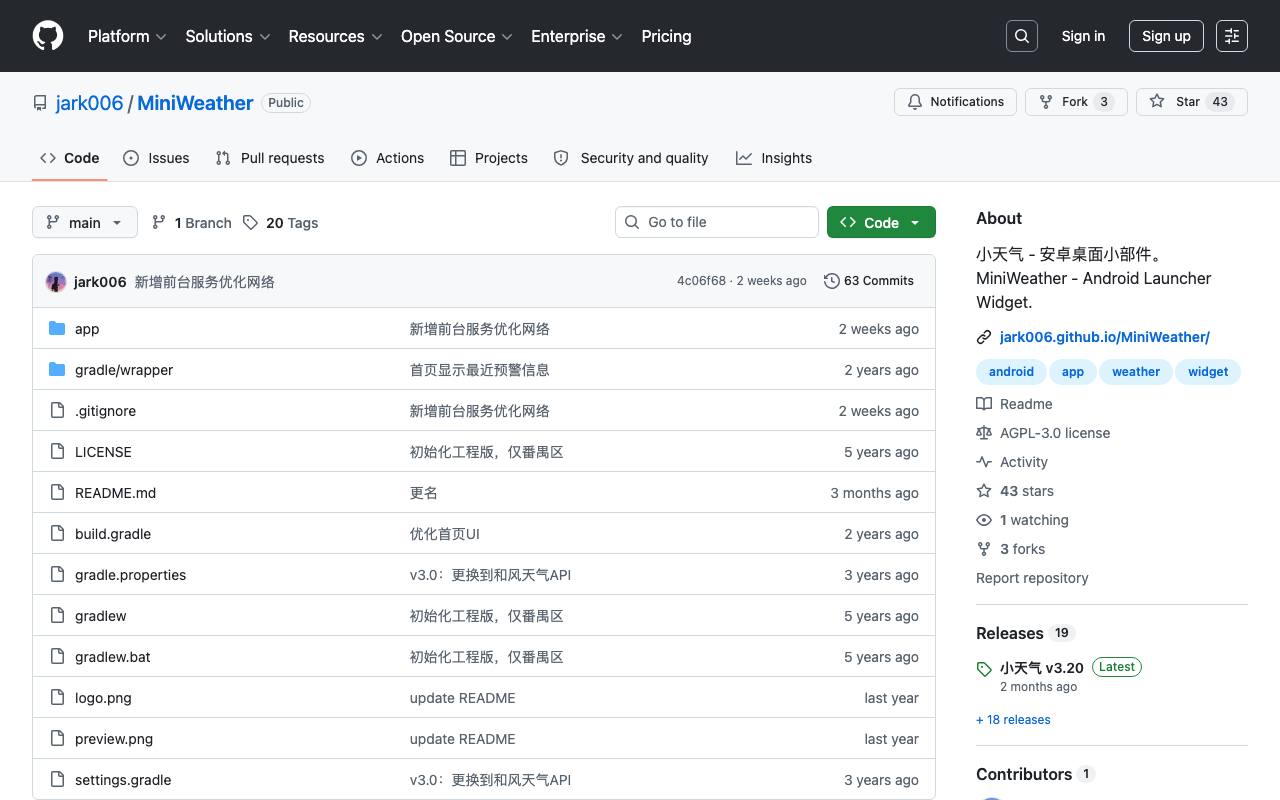View the 20 Tags link
The image size is (1280, 800).
[280, 223]
